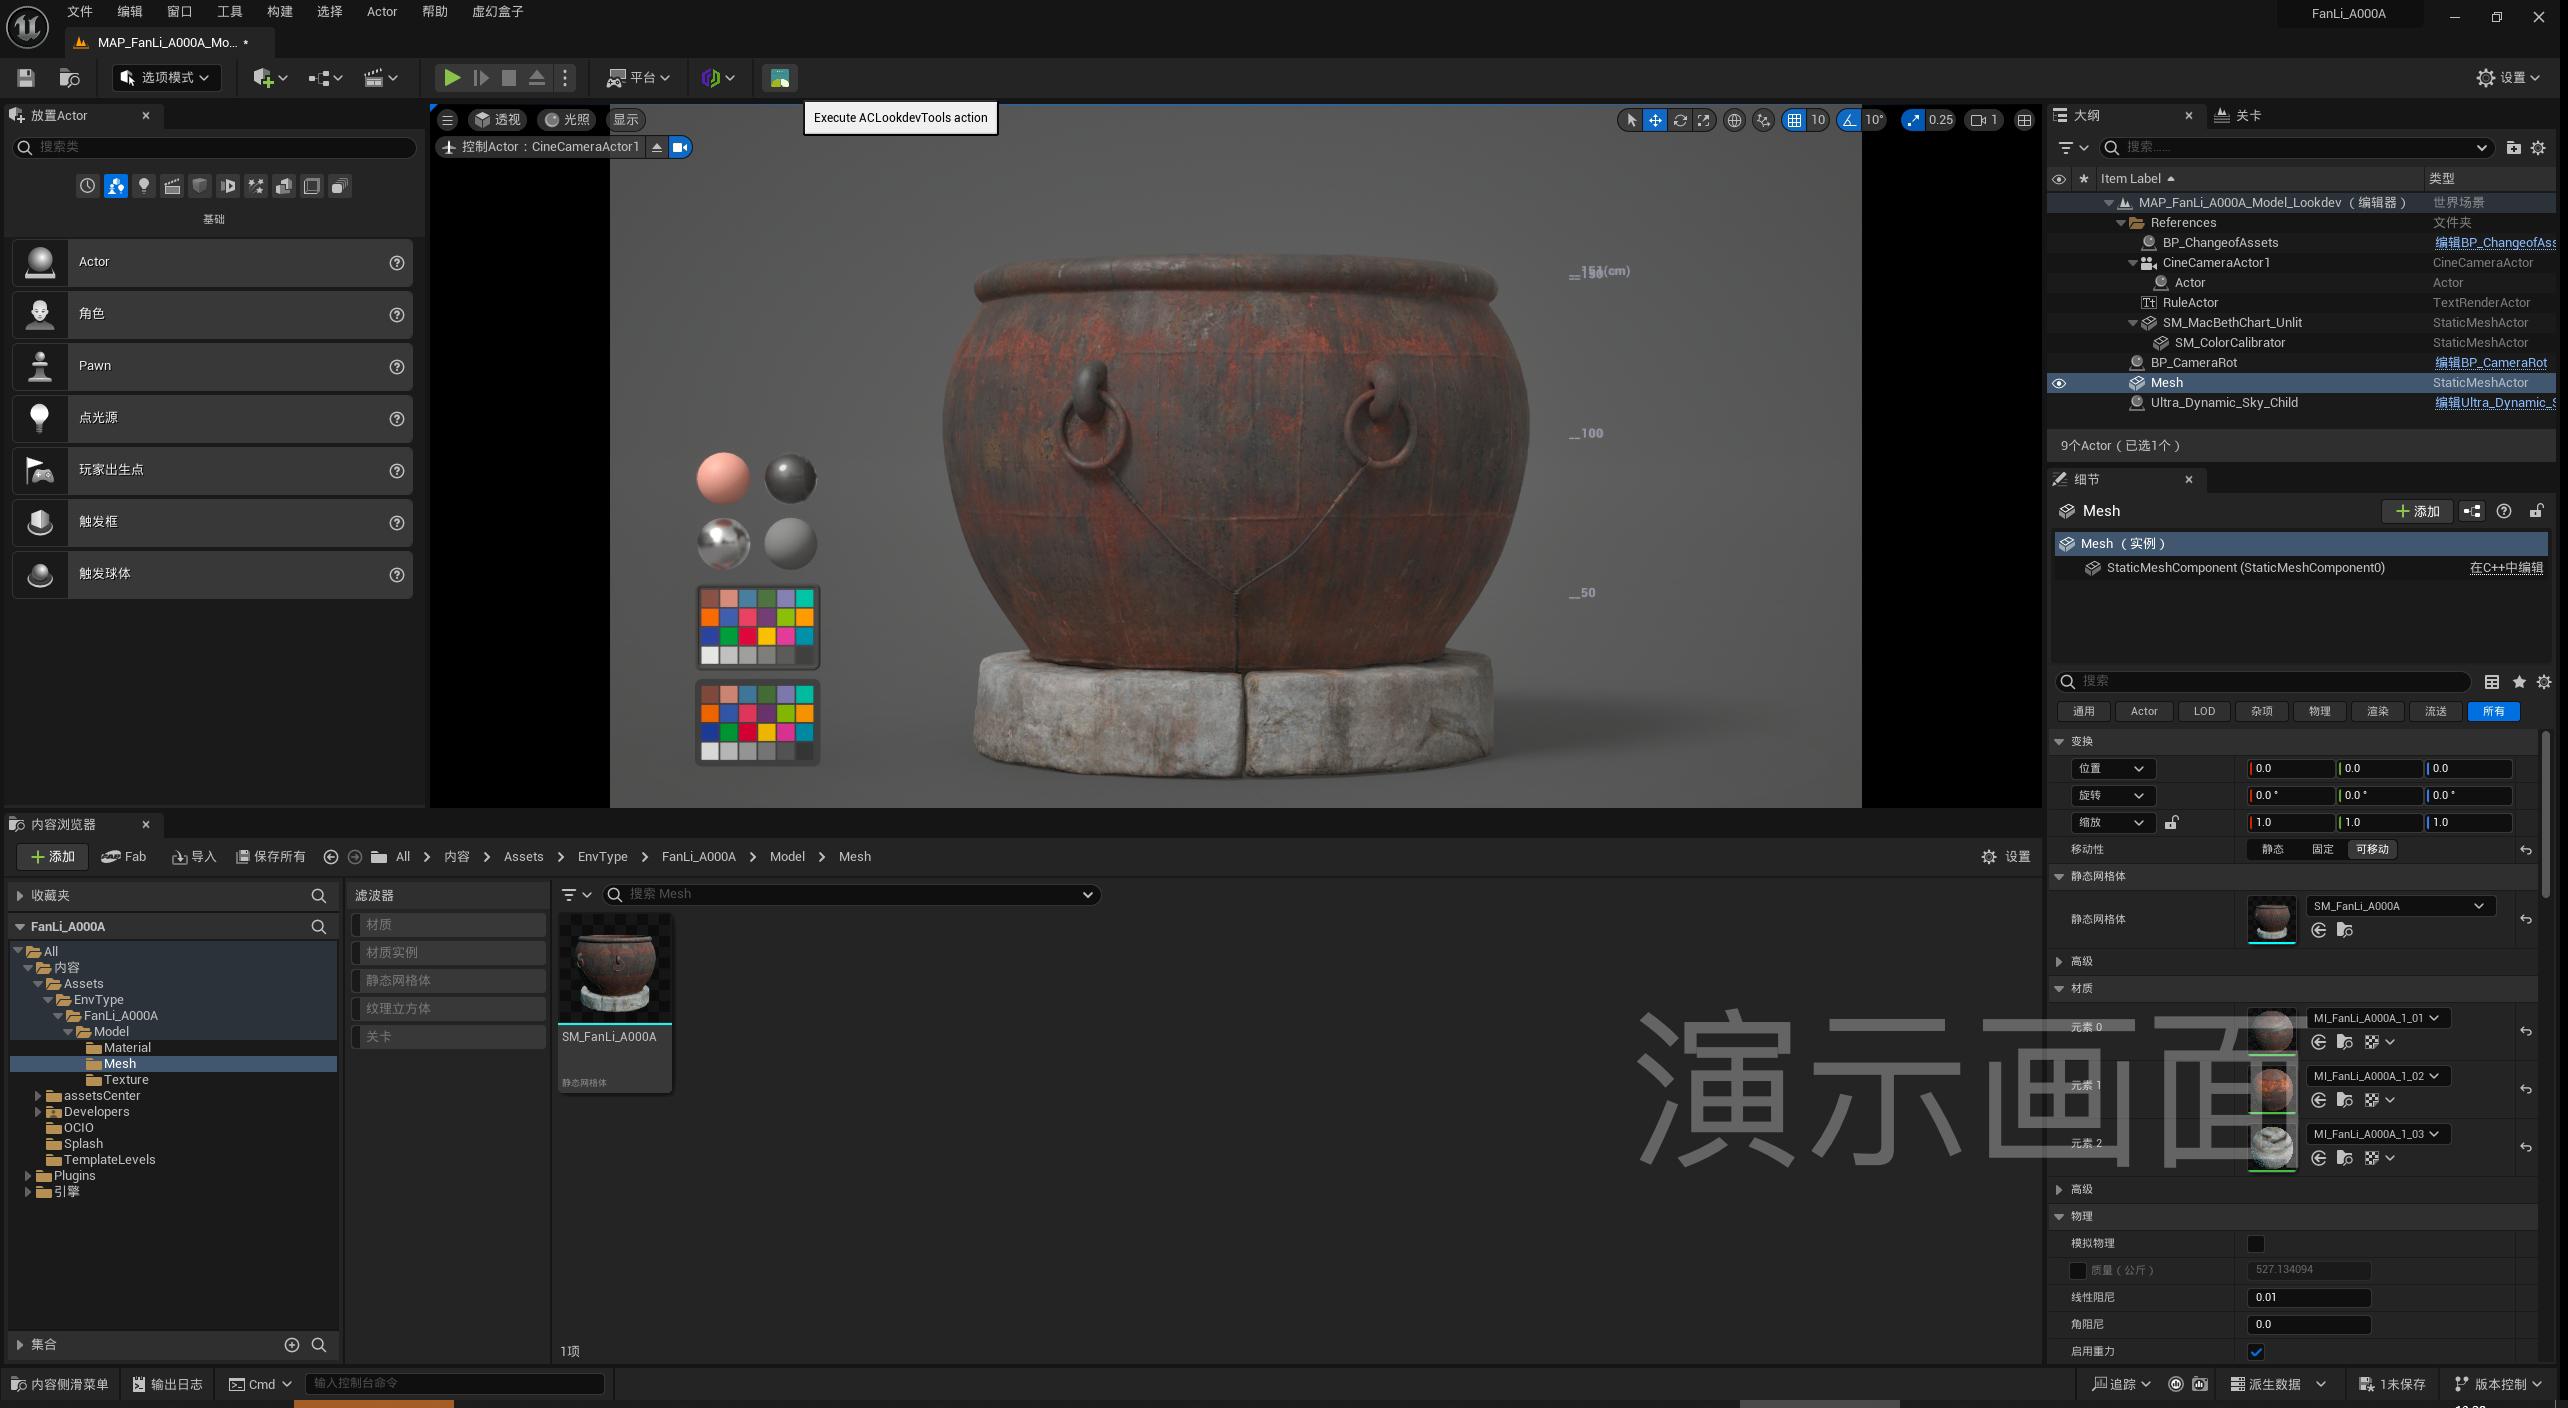Screen dimensions: 2568x1408
Task: Open the 构建 menu
Action: (280, 12)
